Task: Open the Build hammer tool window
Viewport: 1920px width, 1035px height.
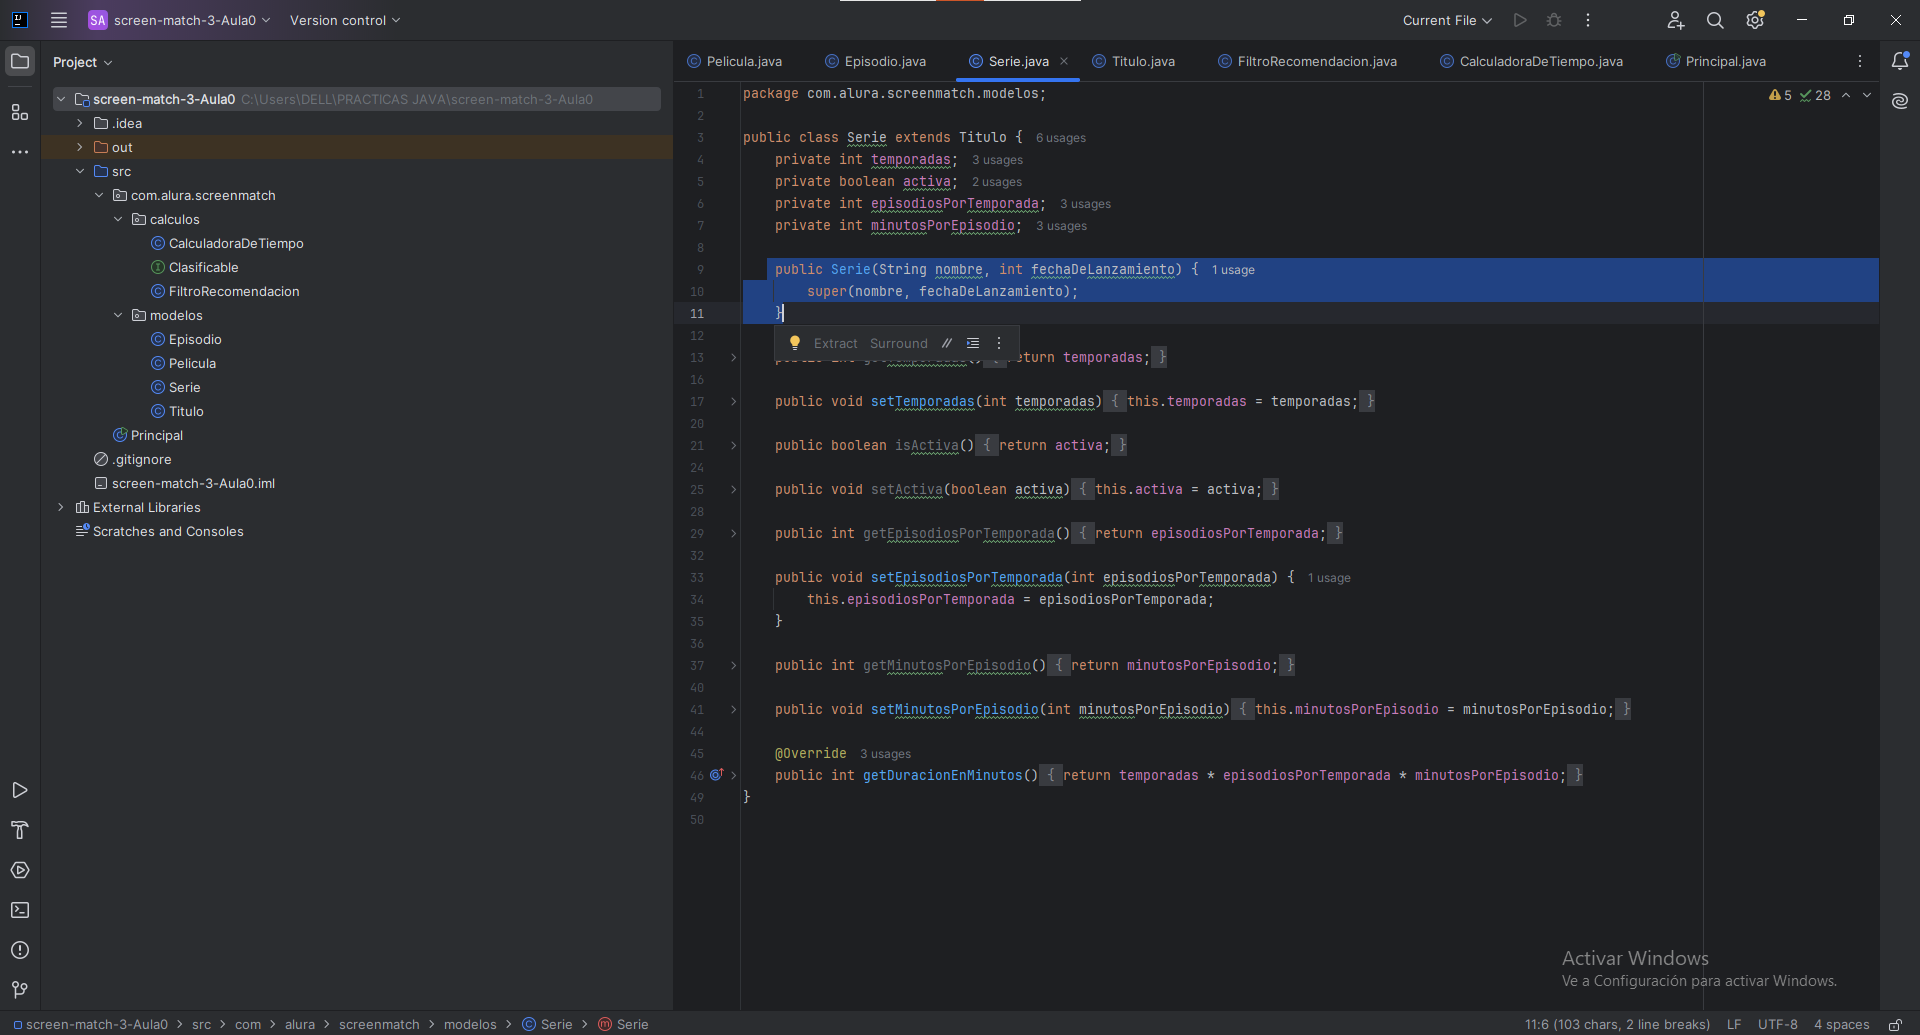Action: pos(20,830)
